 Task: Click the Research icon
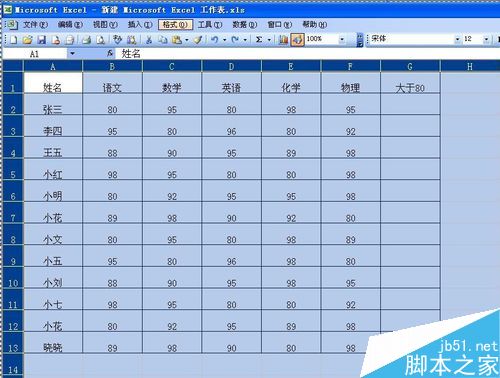coord(132,40)
